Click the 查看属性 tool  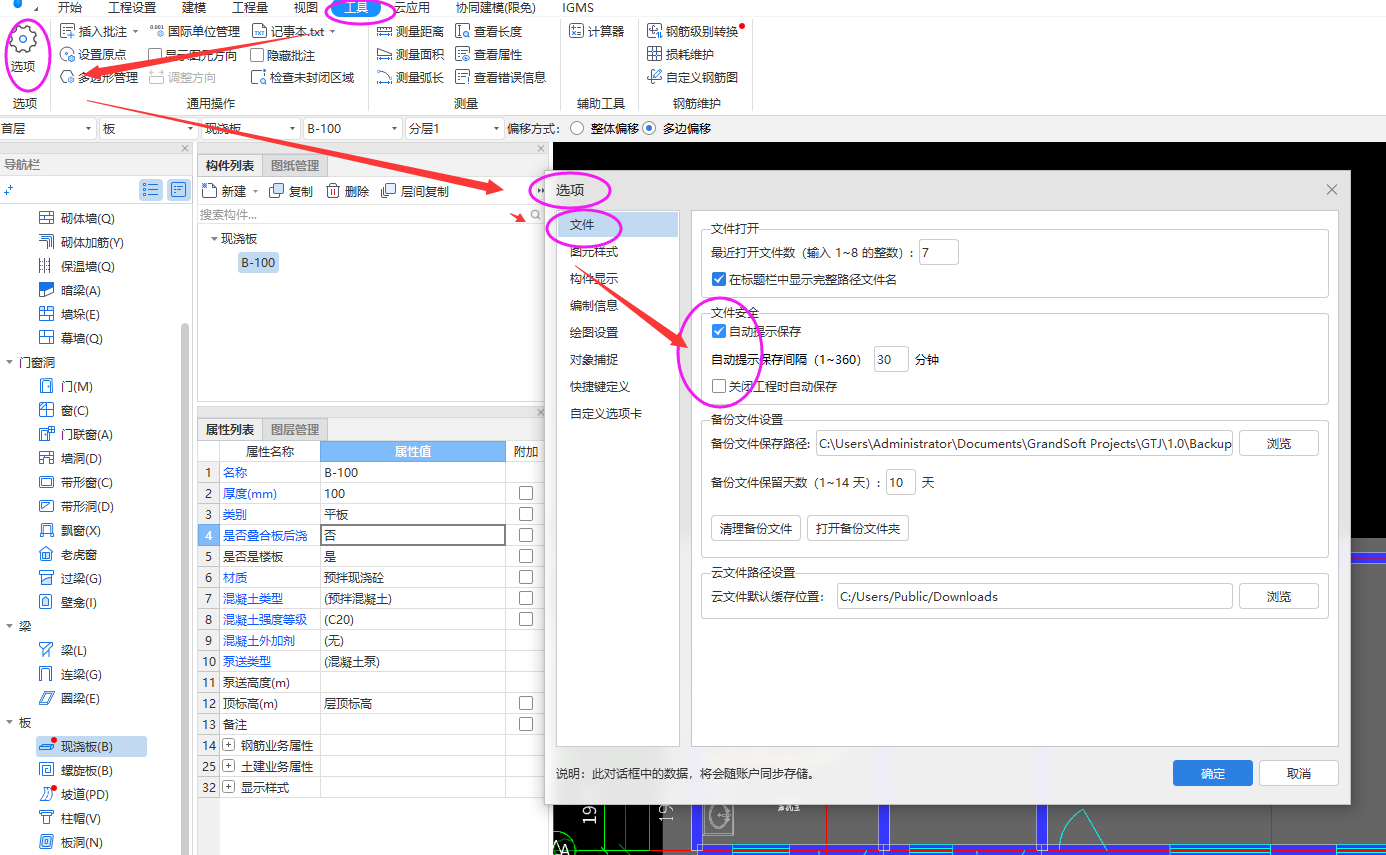point(488,55)
